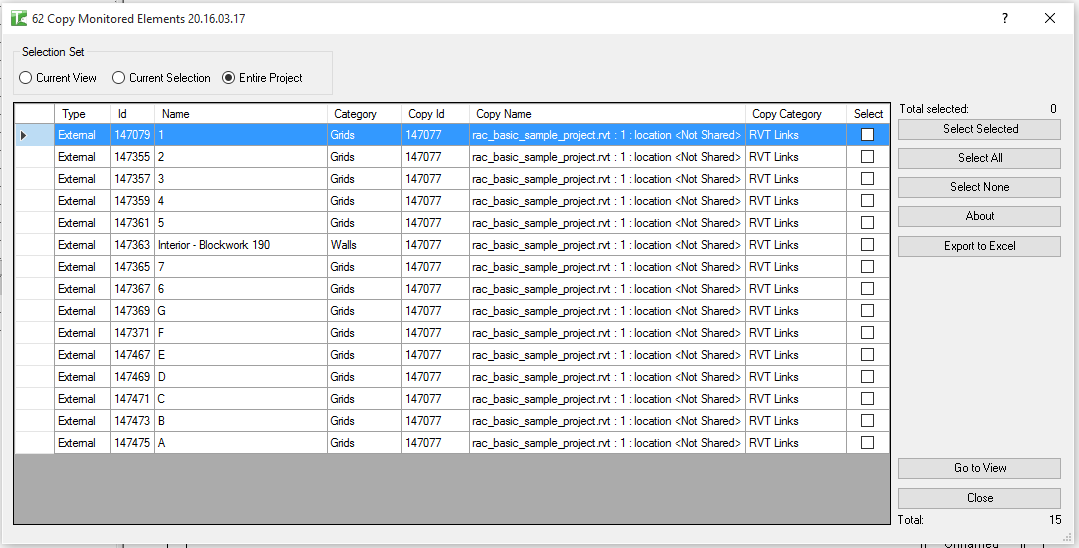
Task: Click the Close button at the bottom right
Action: (979, 498)
